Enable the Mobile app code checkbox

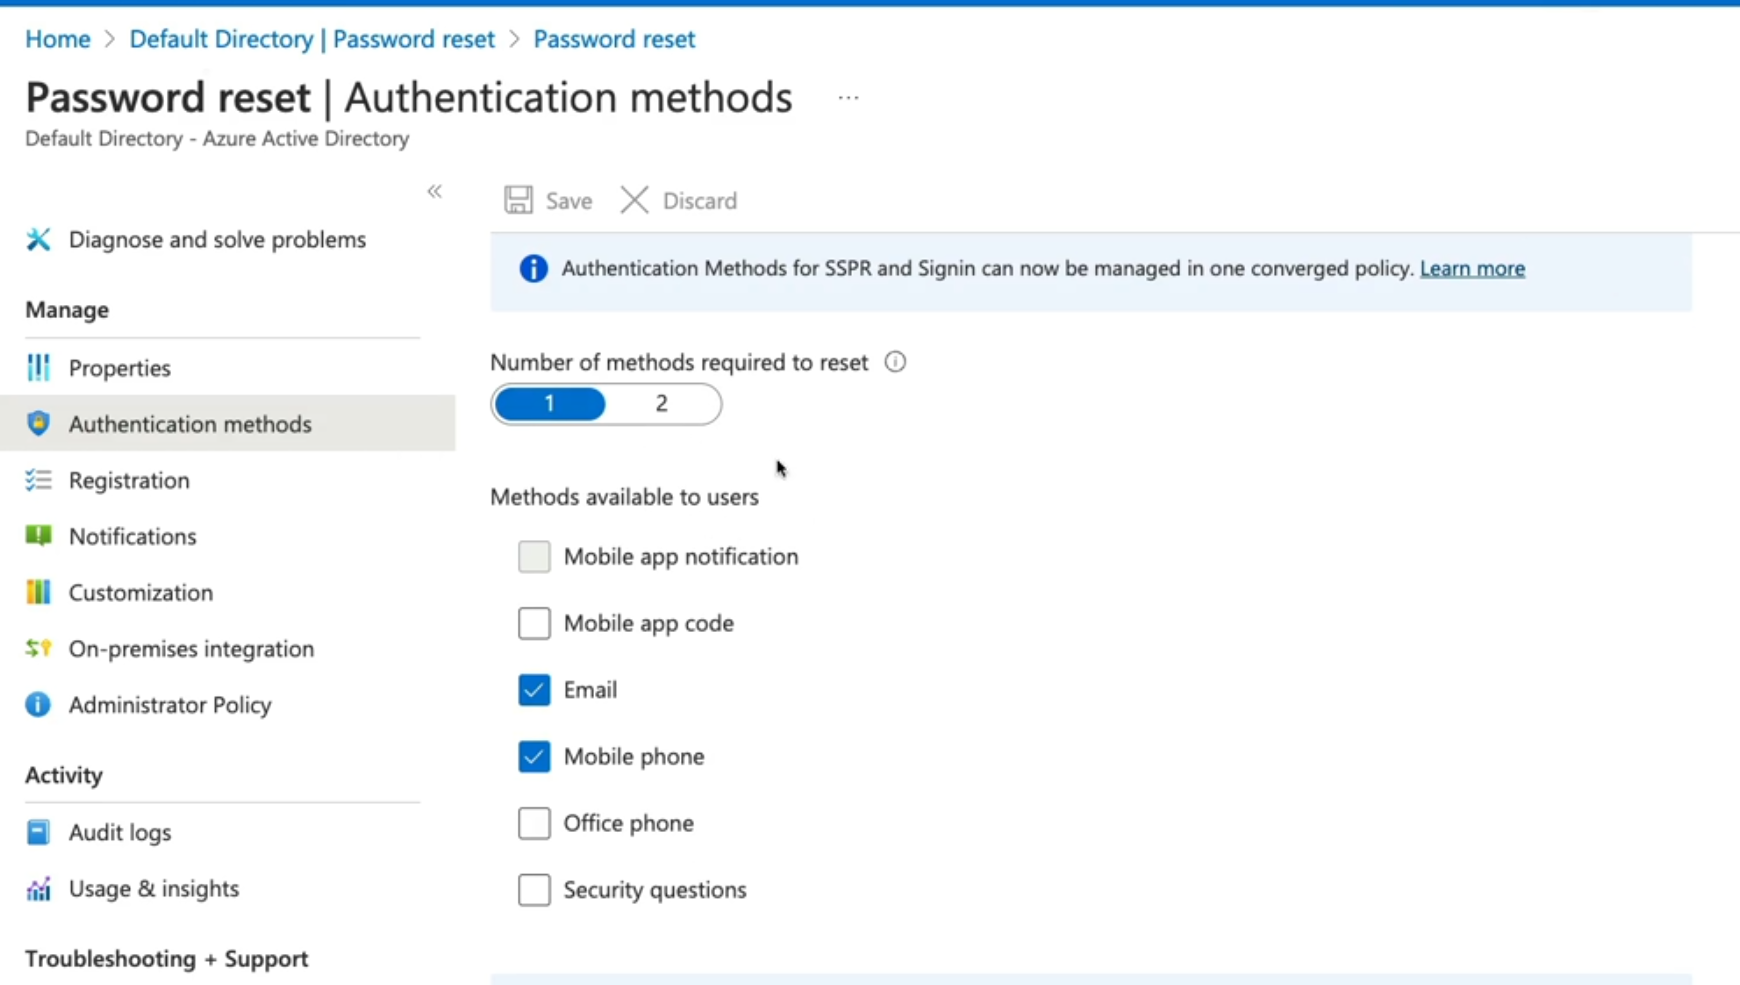point(534,623)
